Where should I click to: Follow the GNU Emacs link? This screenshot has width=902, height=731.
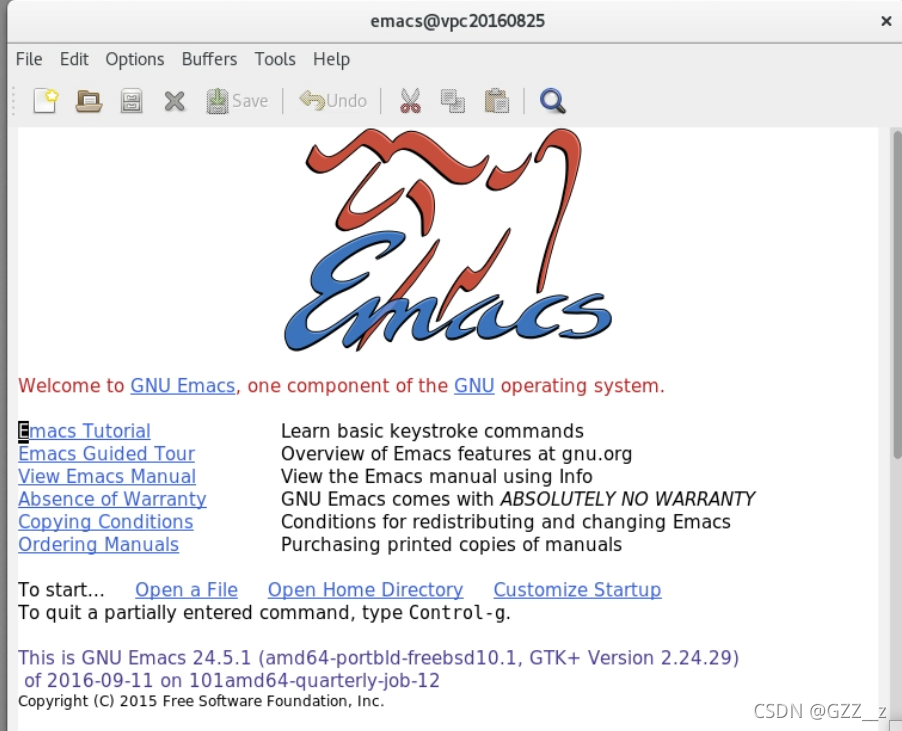pyautogui.click(x=183, y=385)
